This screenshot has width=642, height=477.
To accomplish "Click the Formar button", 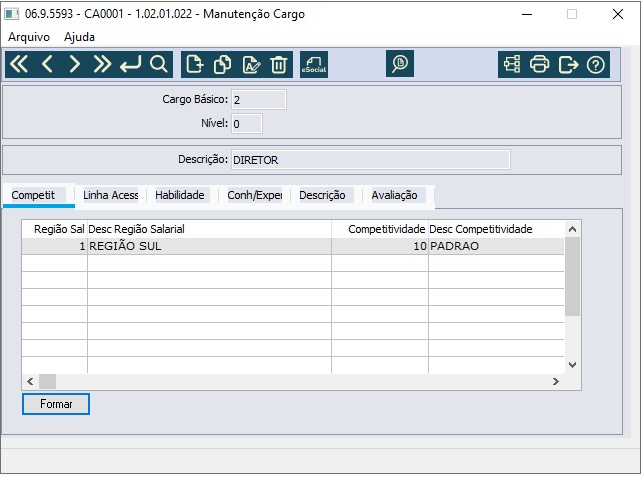I will (56, 404).
